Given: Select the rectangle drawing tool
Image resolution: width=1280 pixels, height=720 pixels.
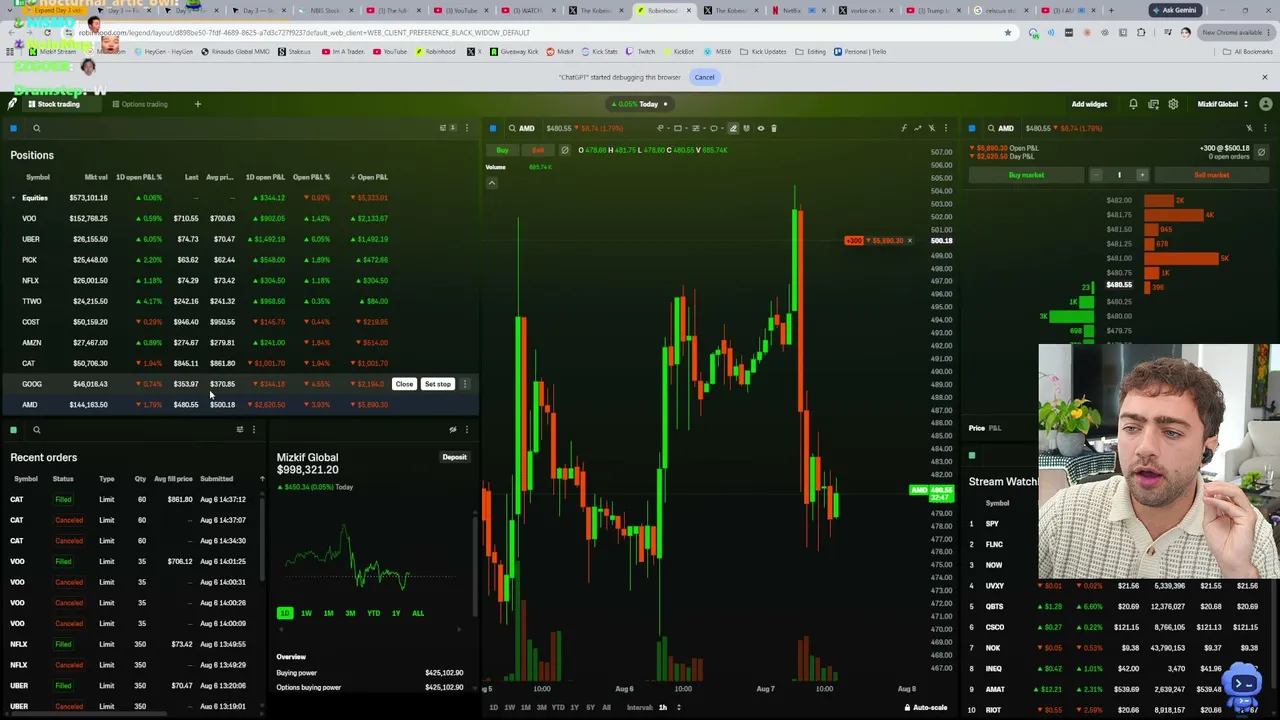Looking at the screenshot, I should (678, 128).
